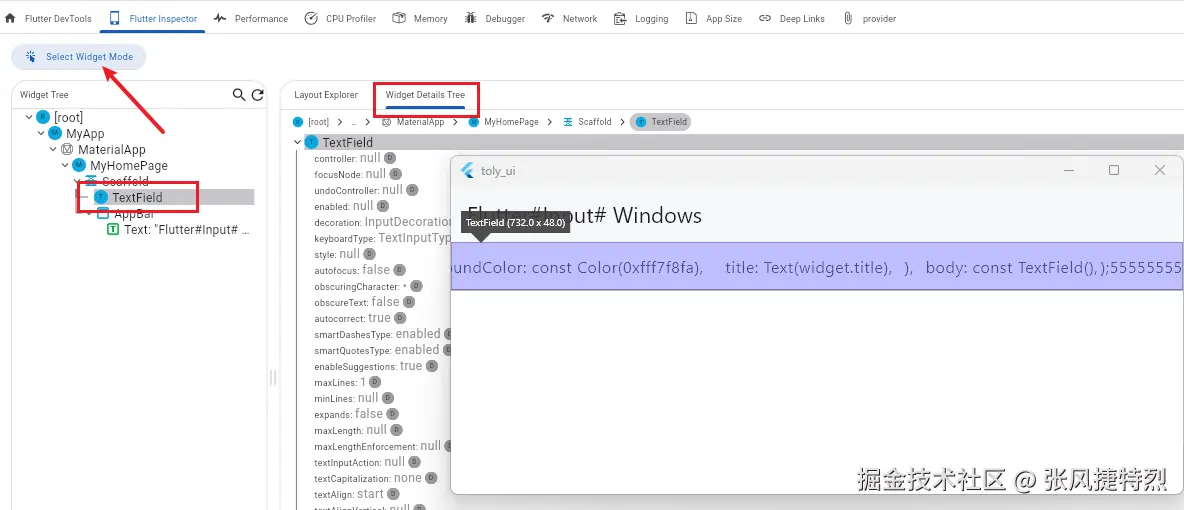Image resolution: width=1184 pixels, height=510 pixels.
Task: Click default badge next to textInputAction
Action: pos(415,462)
